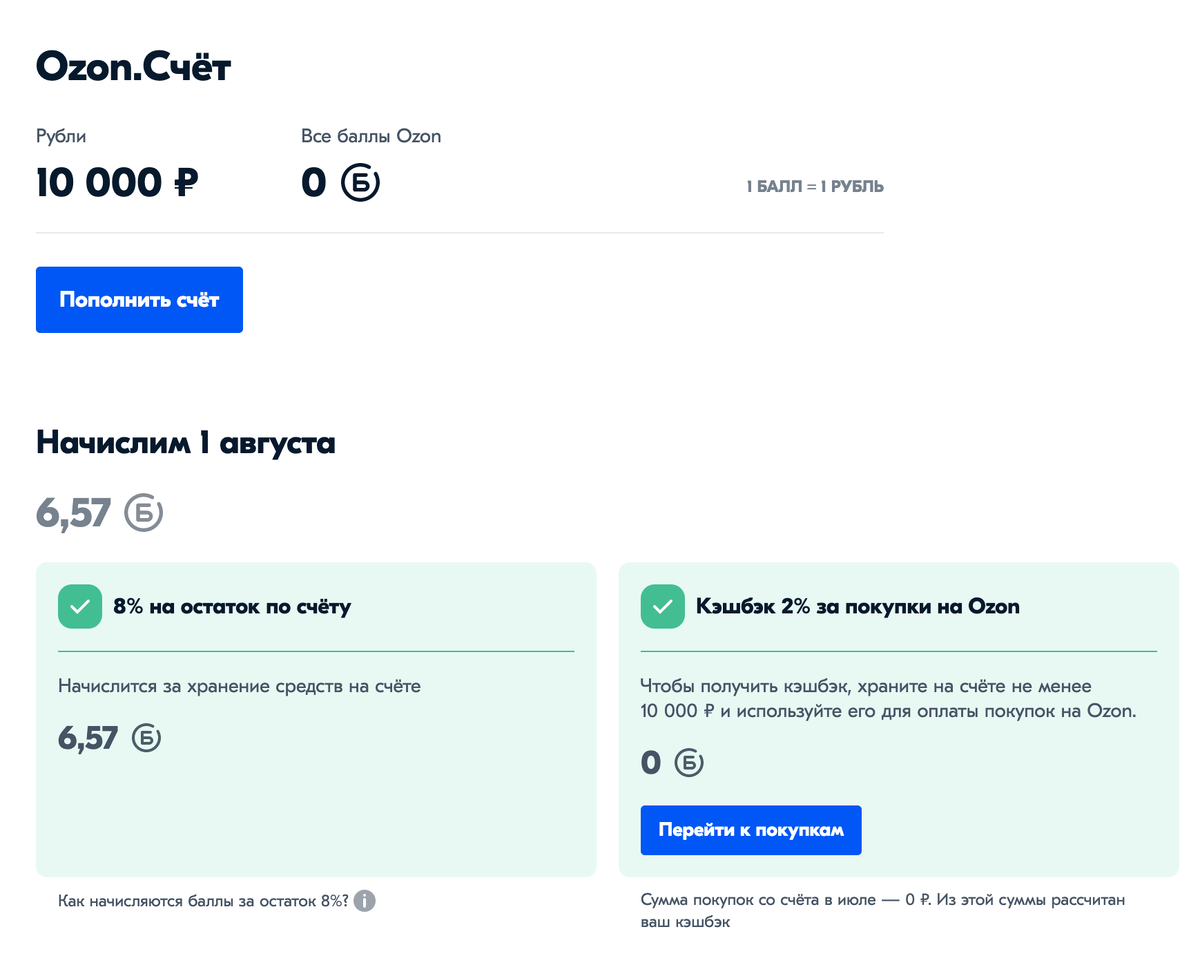1200x974 pixels.
Task: Toggle the 8% на остаток activation checkmark
Action: [x=80, y=606]
